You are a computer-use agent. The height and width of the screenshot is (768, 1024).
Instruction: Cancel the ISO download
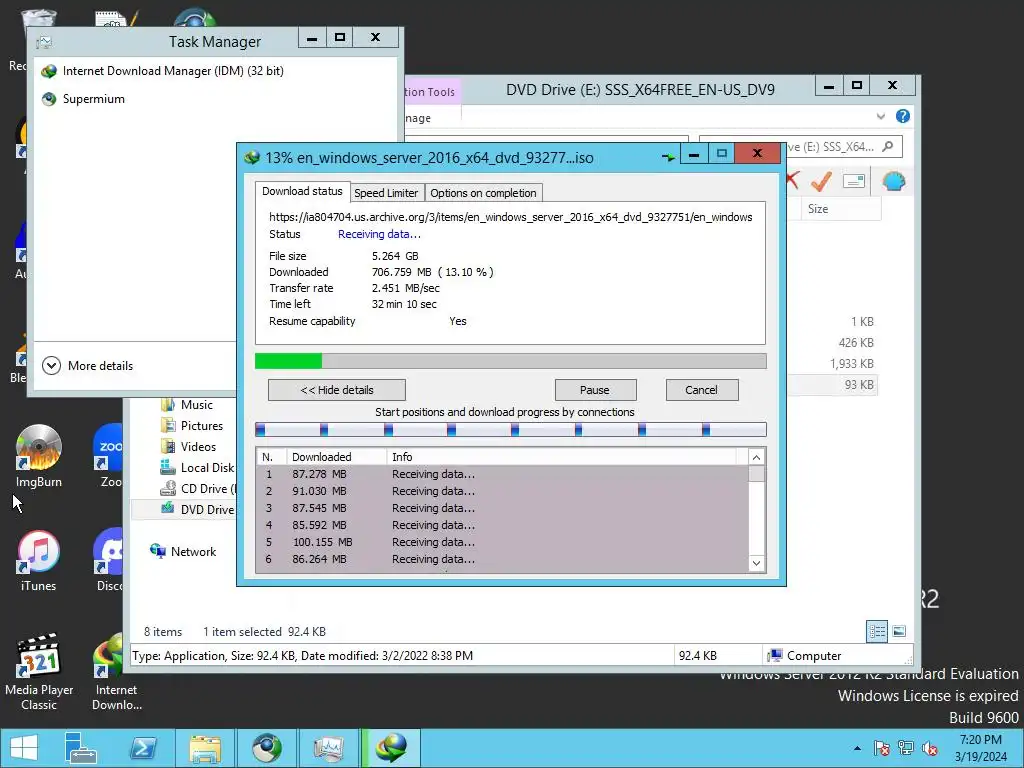coord(702,390)
